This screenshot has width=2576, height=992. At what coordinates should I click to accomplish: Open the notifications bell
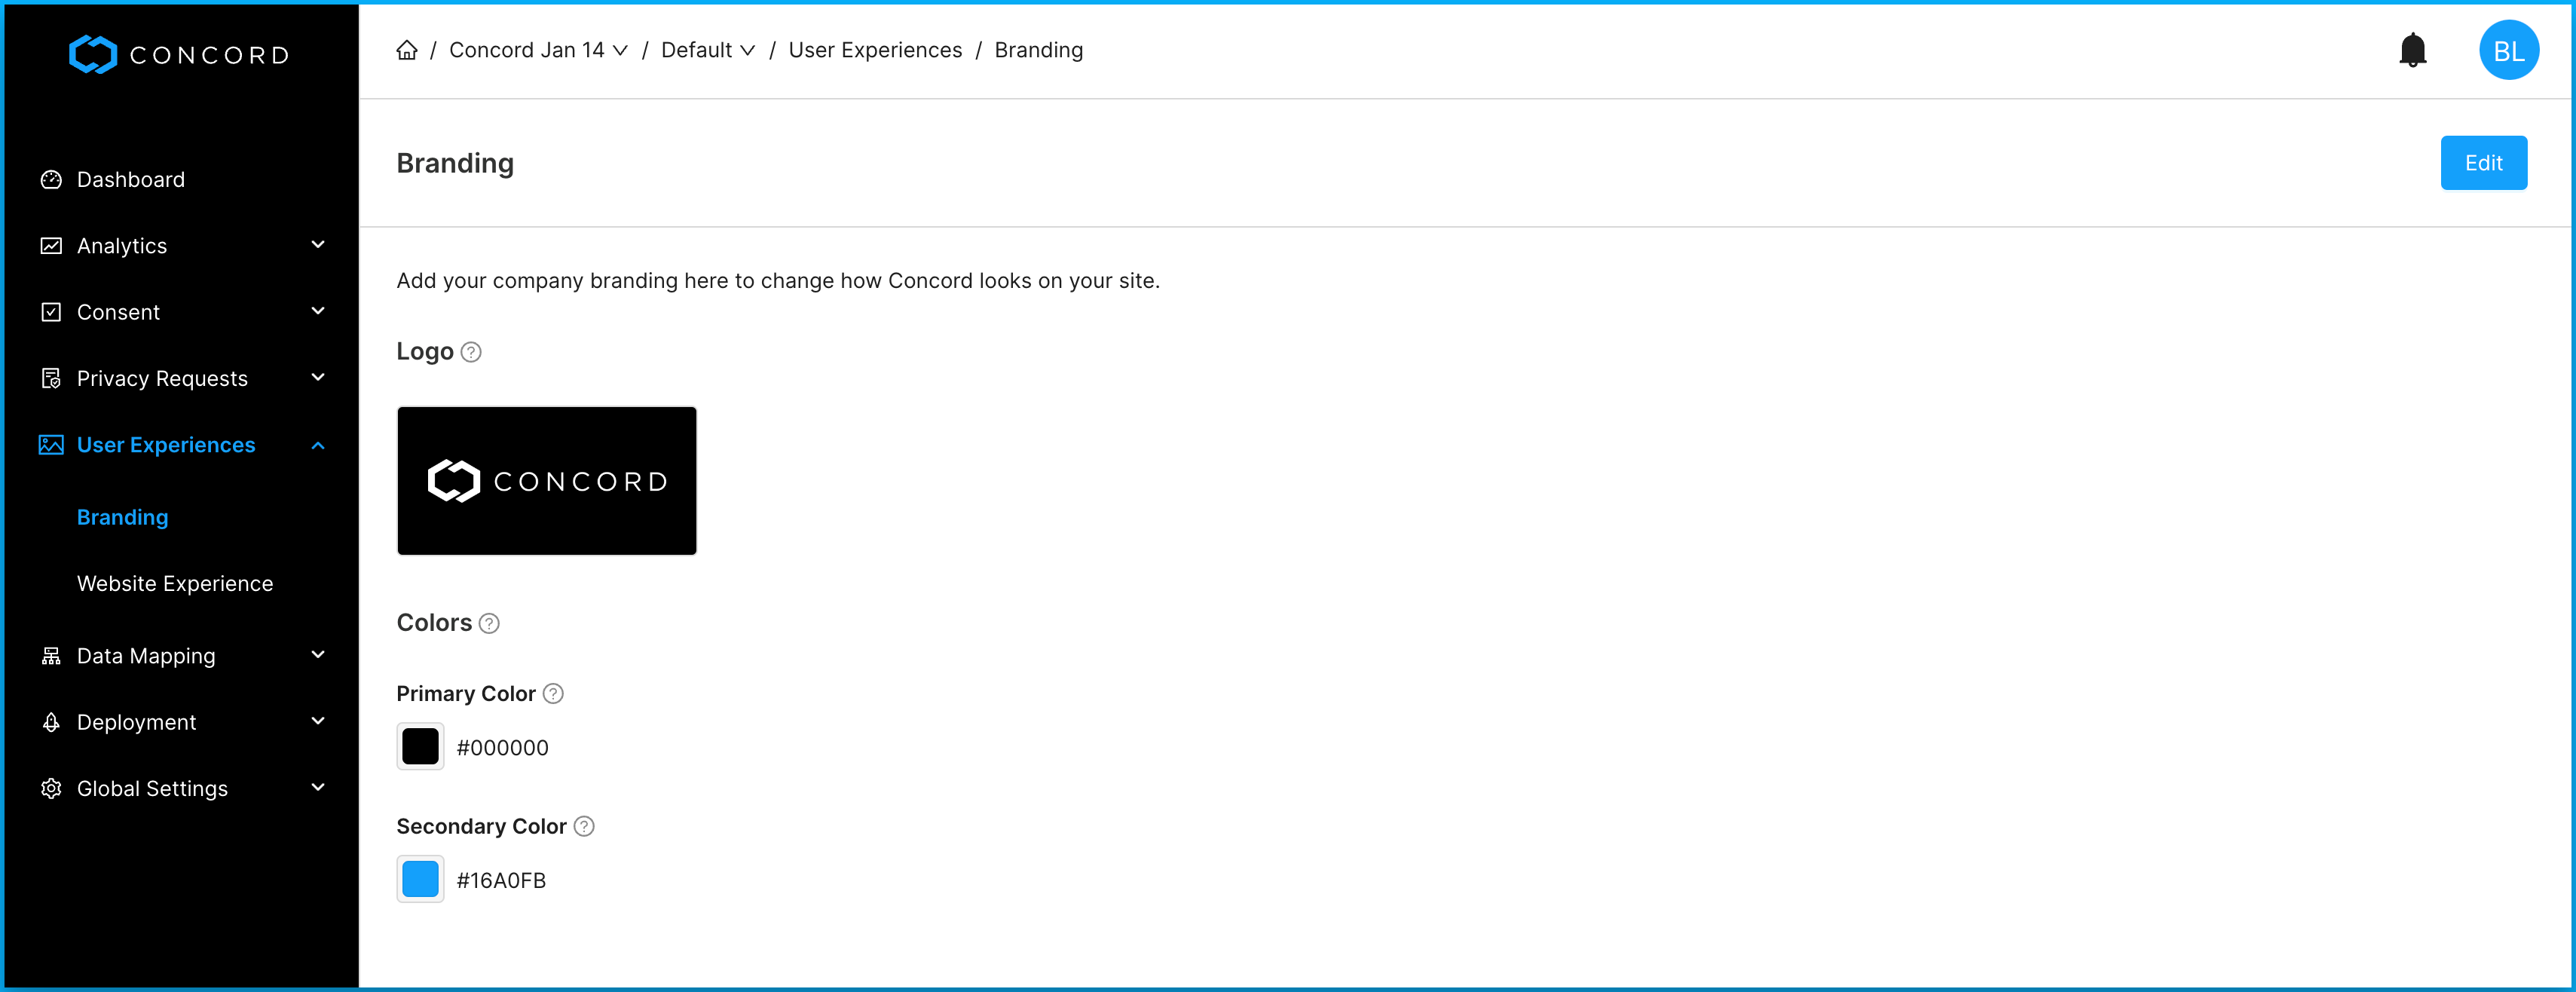(2413, 50)
